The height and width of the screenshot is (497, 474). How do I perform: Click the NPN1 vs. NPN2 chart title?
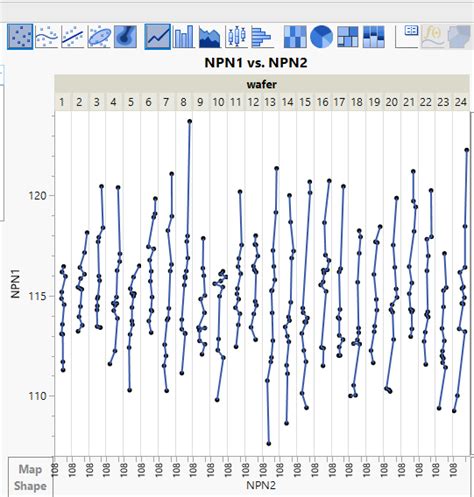tap(256, 63)
